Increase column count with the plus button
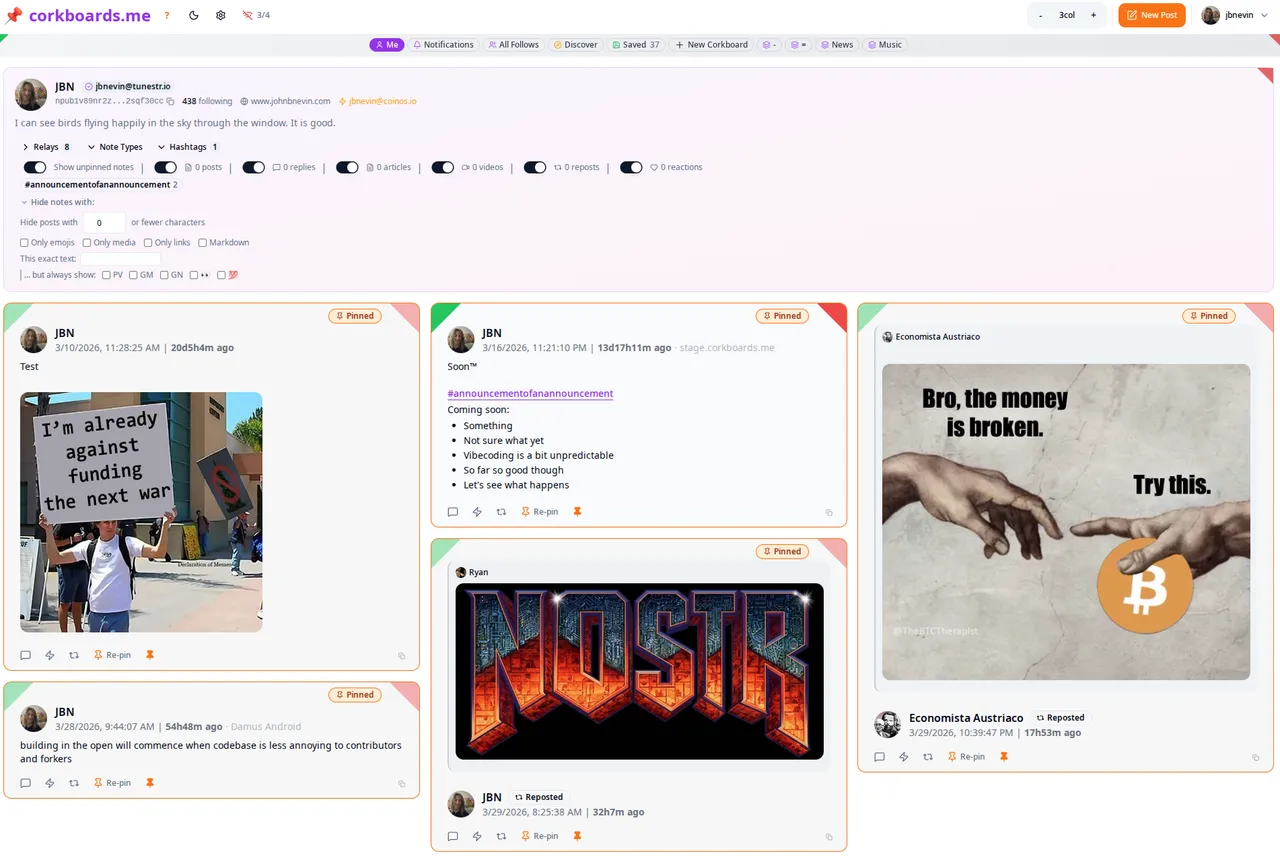The height and width of the screenshot is (860, 1280). coord(1093,15)
